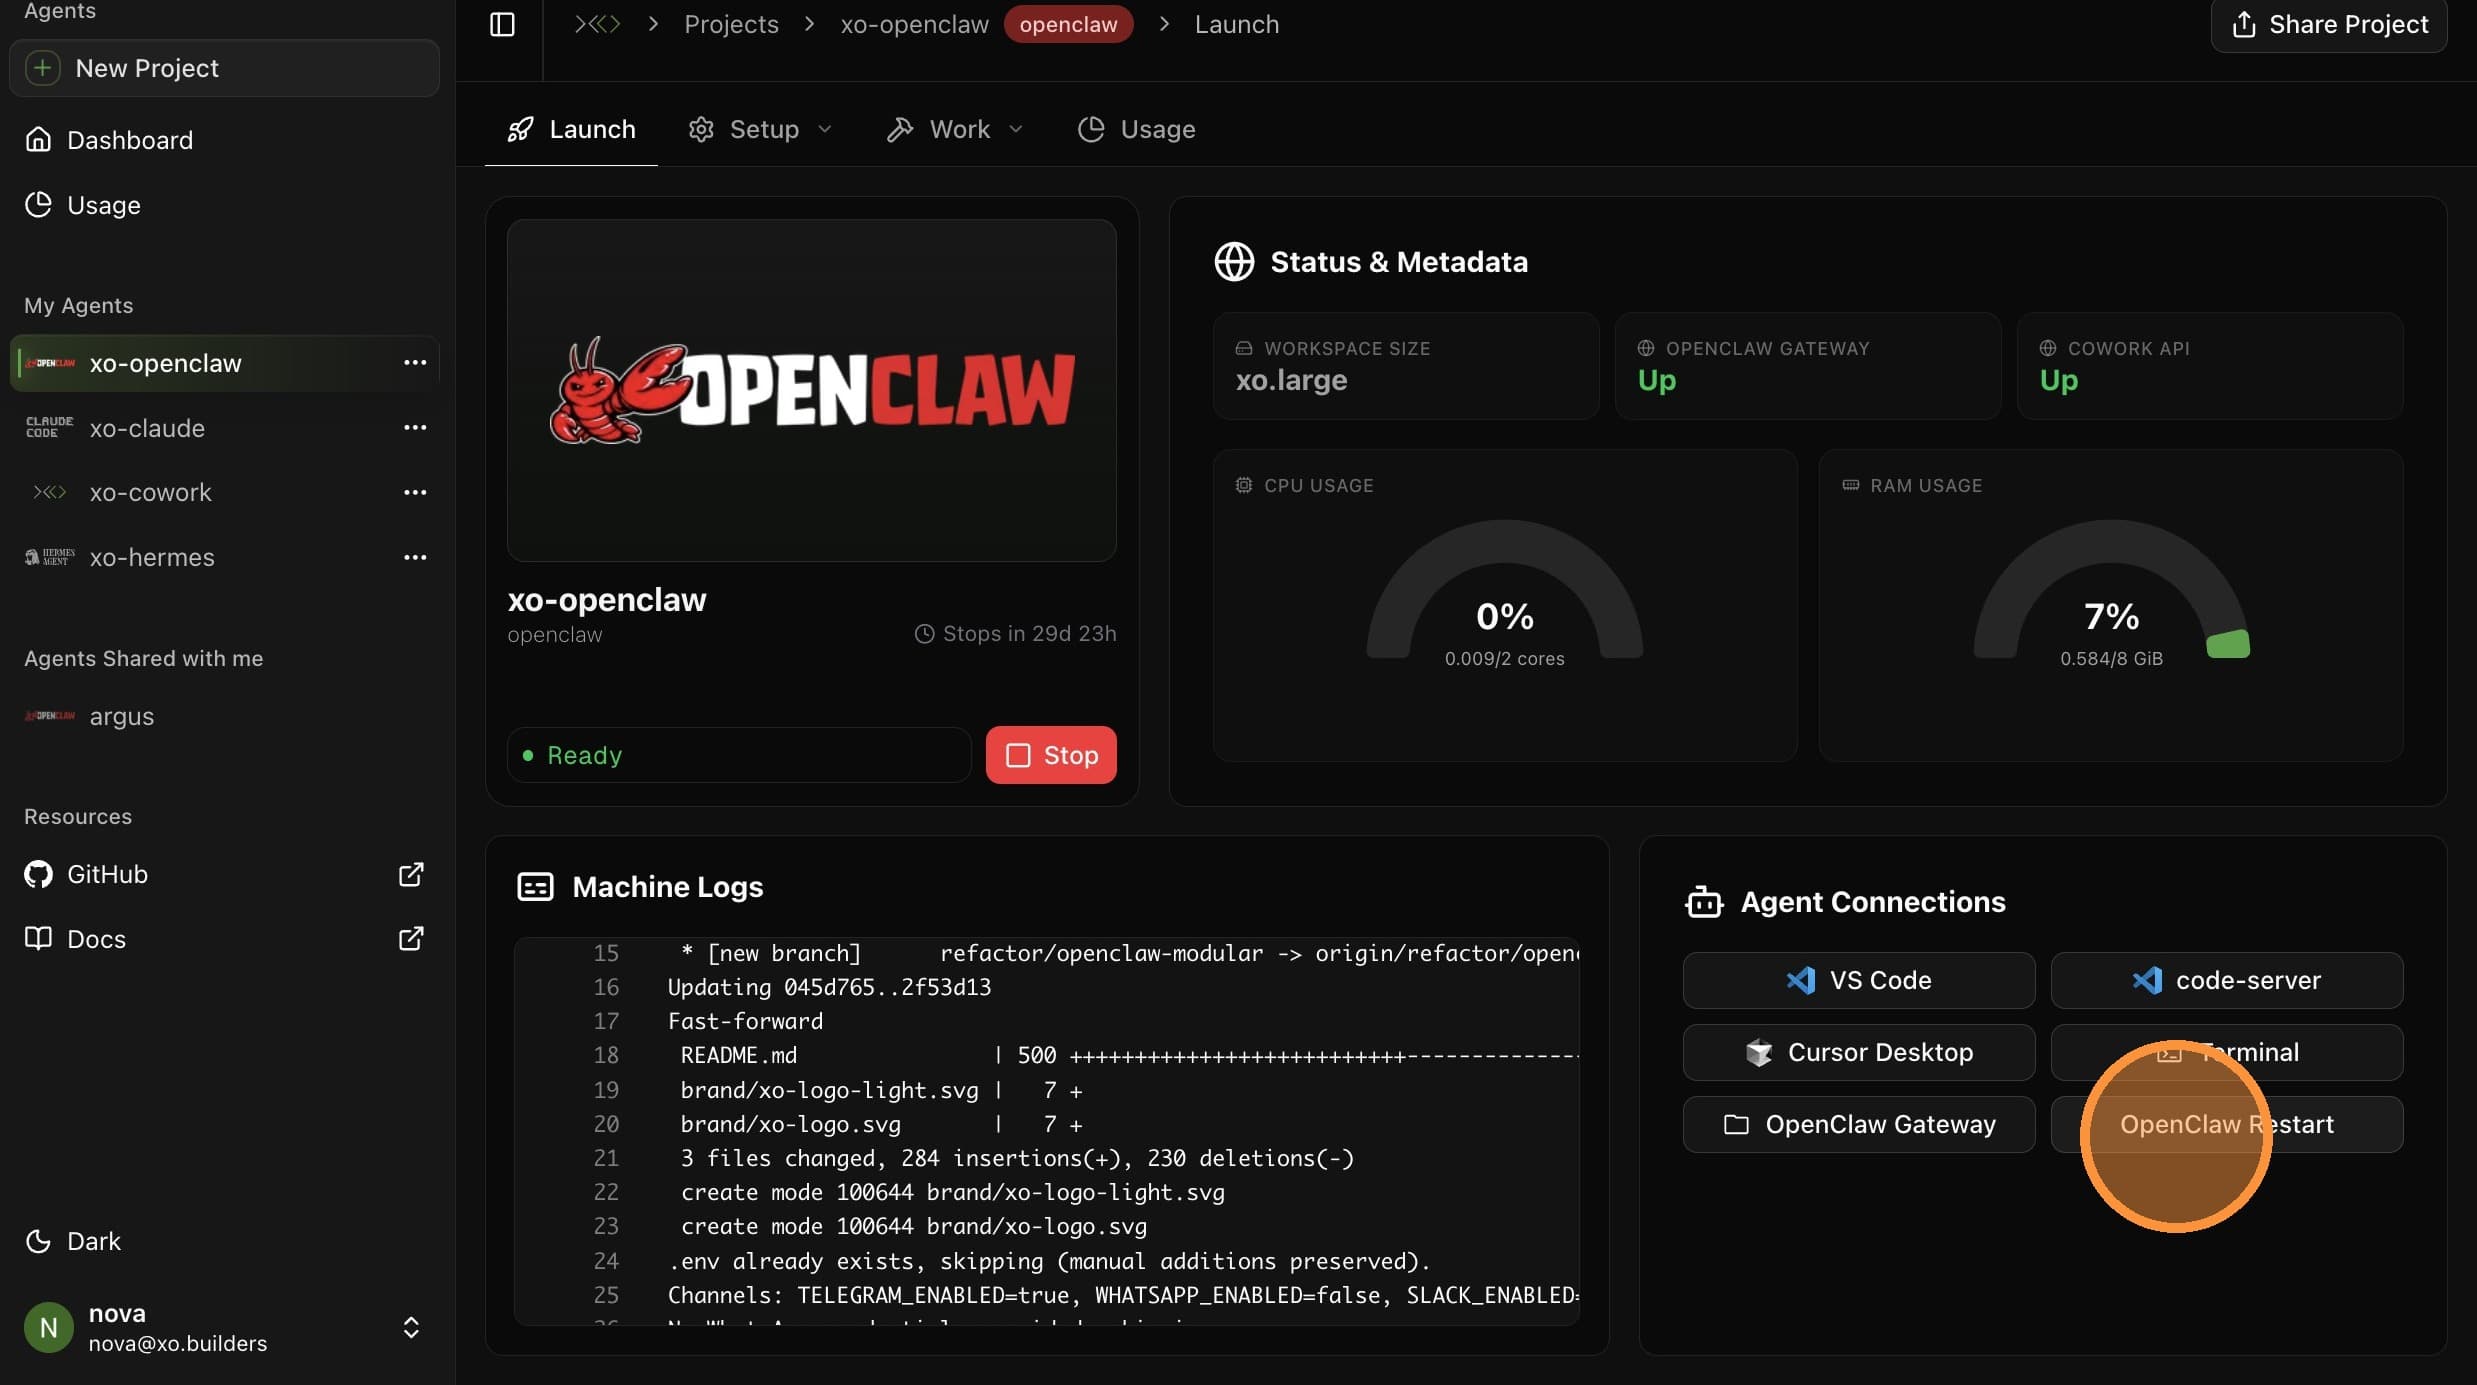Click the Status & Metadata globe icon
Viewport: 2477px width, 1385px height.
[1234, 262]
